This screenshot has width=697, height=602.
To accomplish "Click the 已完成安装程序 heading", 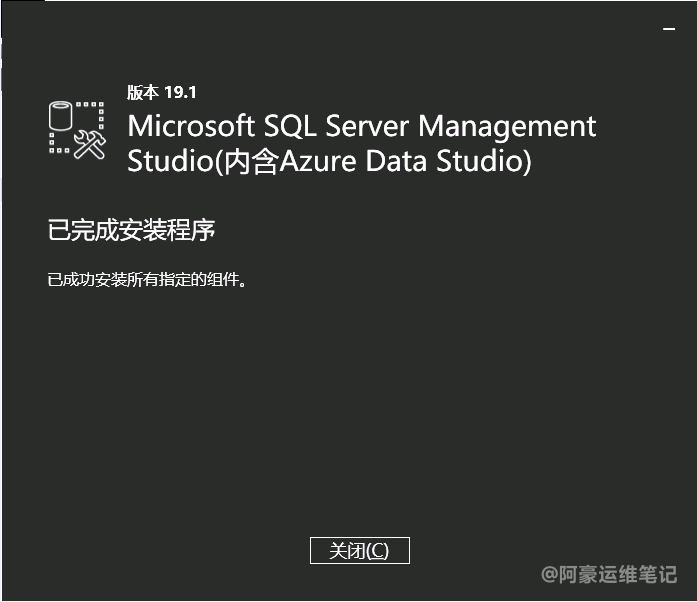I will 131,230.
